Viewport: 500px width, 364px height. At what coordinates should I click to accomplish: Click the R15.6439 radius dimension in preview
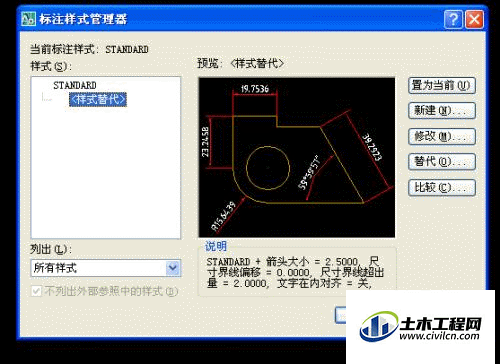point(224,216)
